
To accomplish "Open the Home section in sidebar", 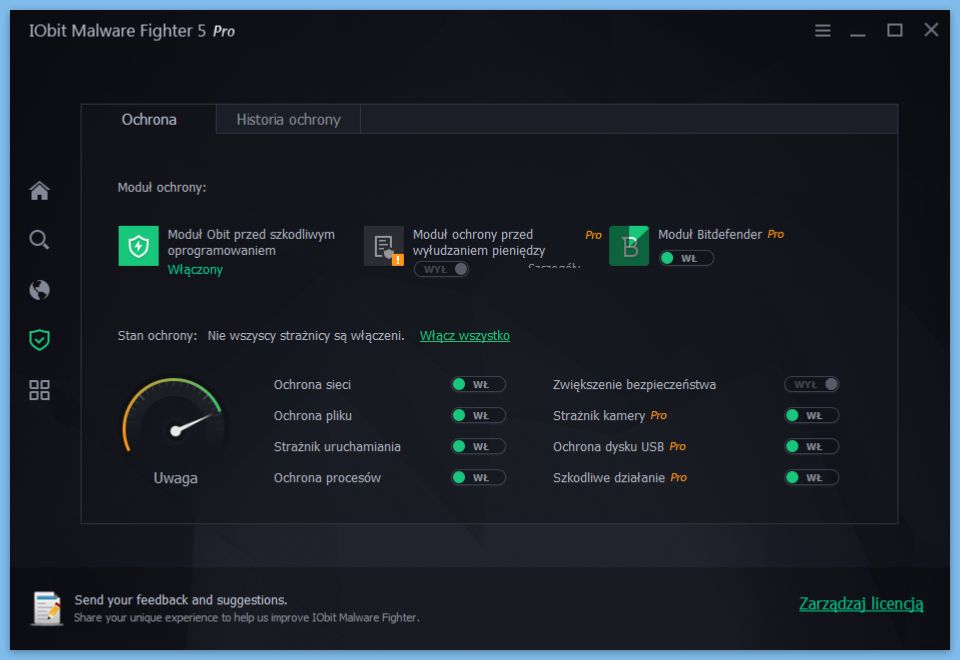I will (39, 190).
